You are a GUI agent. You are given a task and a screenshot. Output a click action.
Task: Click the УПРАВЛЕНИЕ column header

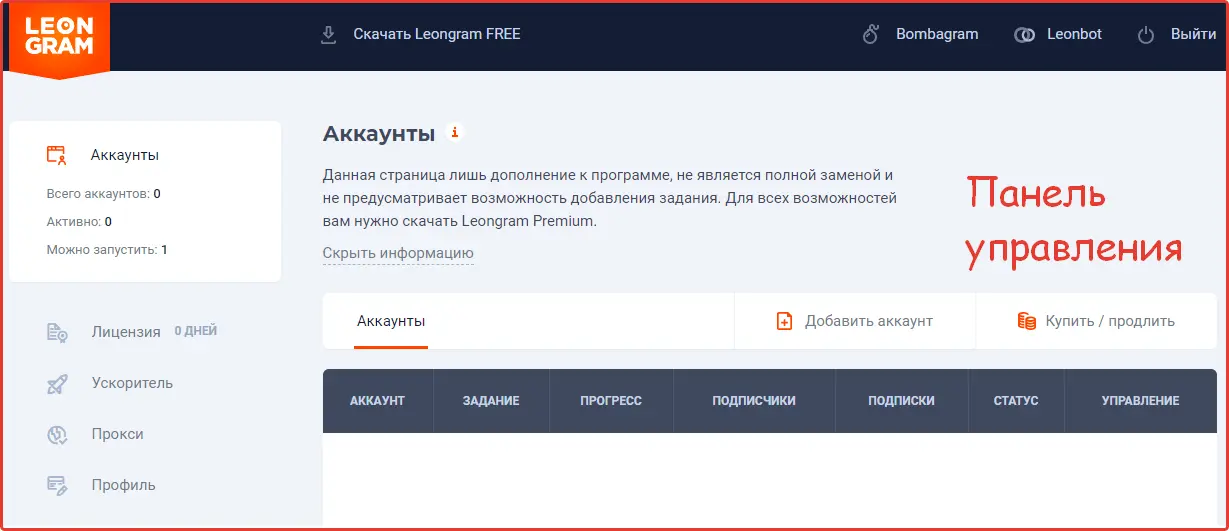(1141, 401)
